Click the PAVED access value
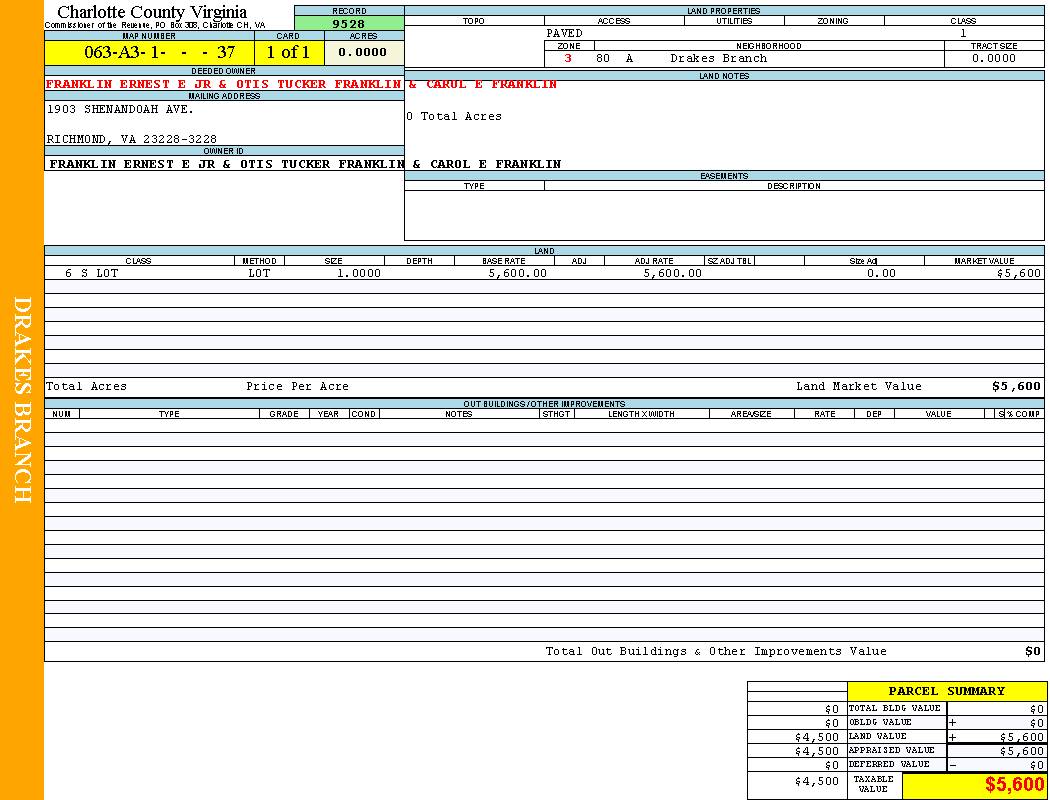 [564, 33]
